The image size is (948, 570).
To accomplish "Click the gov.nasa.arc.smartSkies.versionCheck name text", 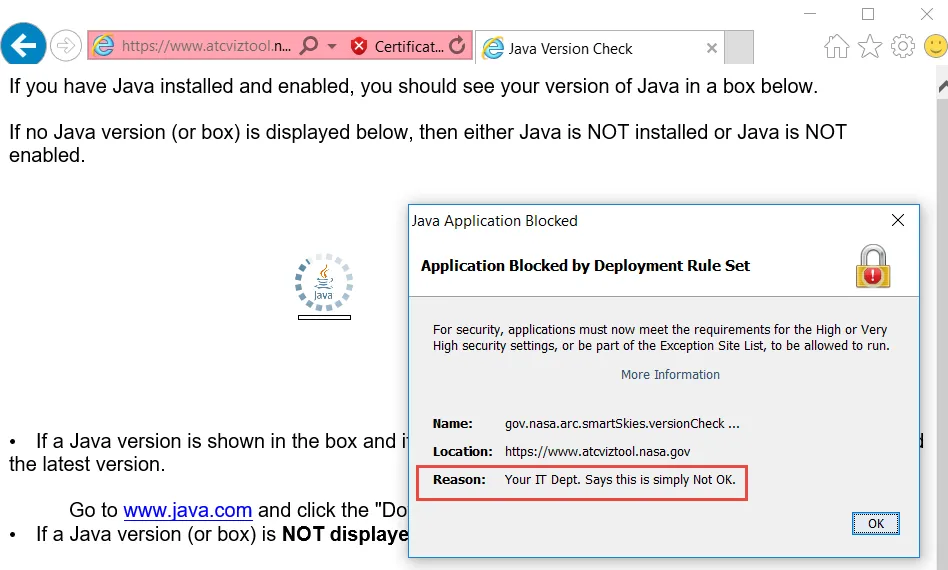I will point(622,424).
